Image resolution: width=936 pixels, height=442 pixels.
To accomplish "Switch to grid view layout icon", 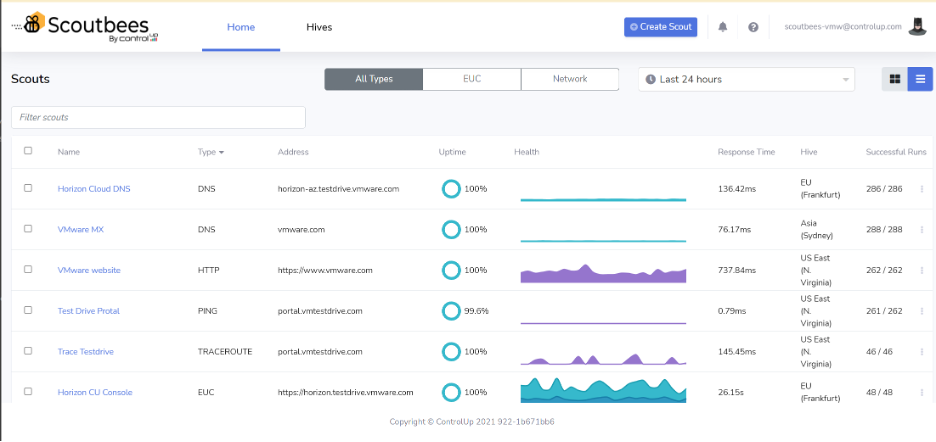I will 894,79.
